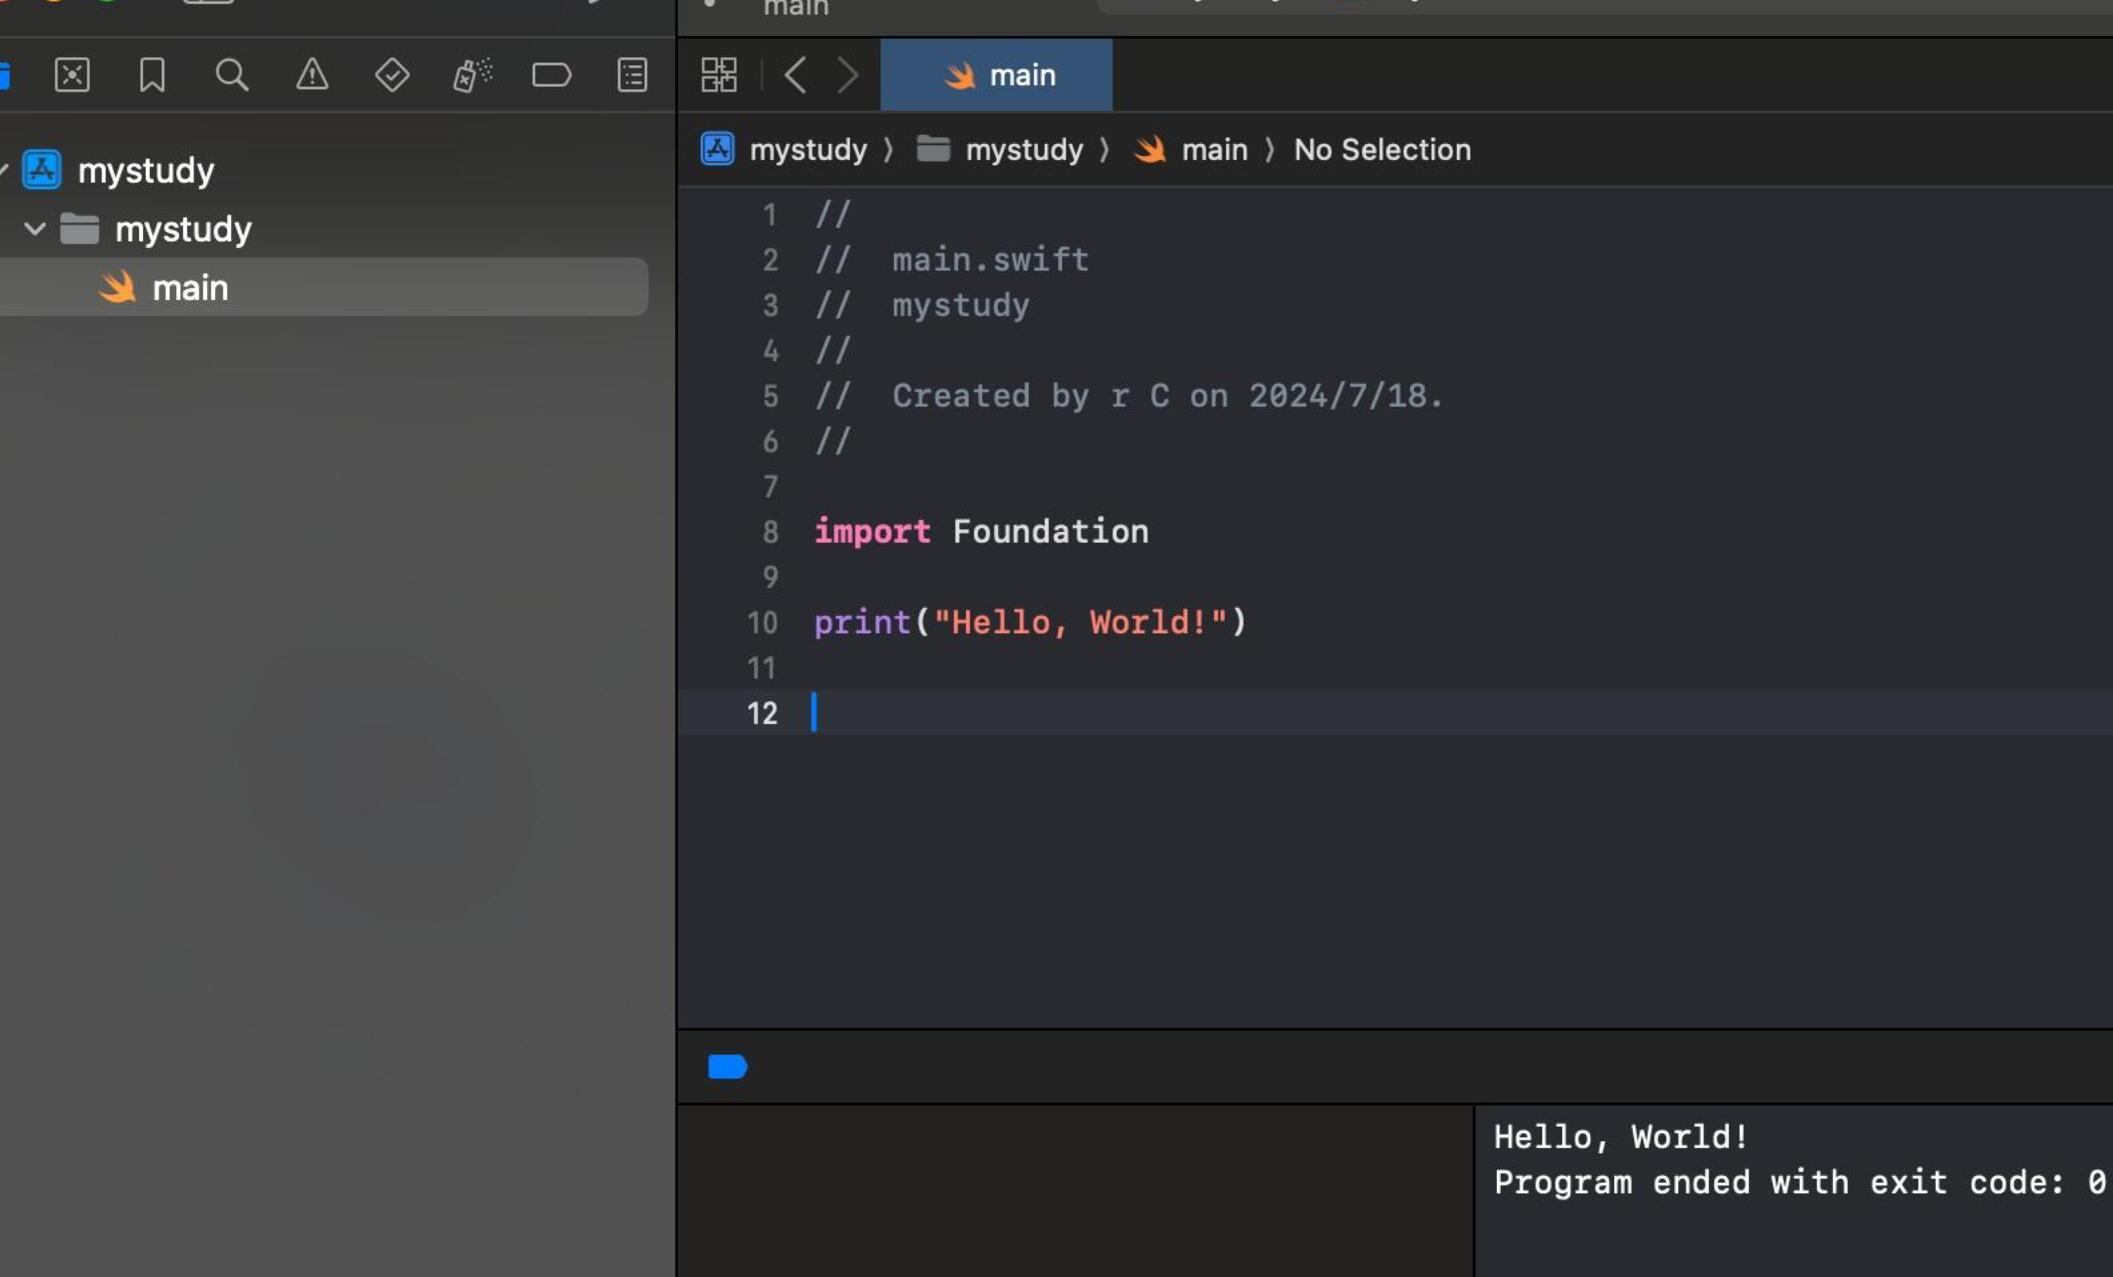
Task: Open the Issue navigator warning icon
Action: [312, 75]
